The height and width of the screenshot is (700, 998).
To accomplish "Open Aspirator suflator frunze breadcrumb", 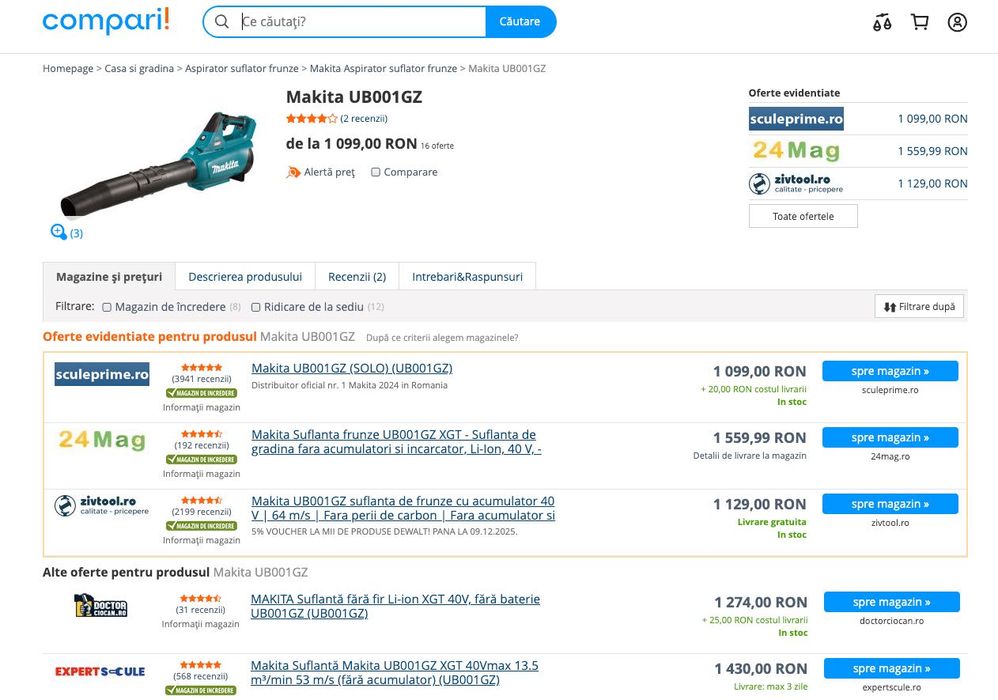I will (242, 68).
